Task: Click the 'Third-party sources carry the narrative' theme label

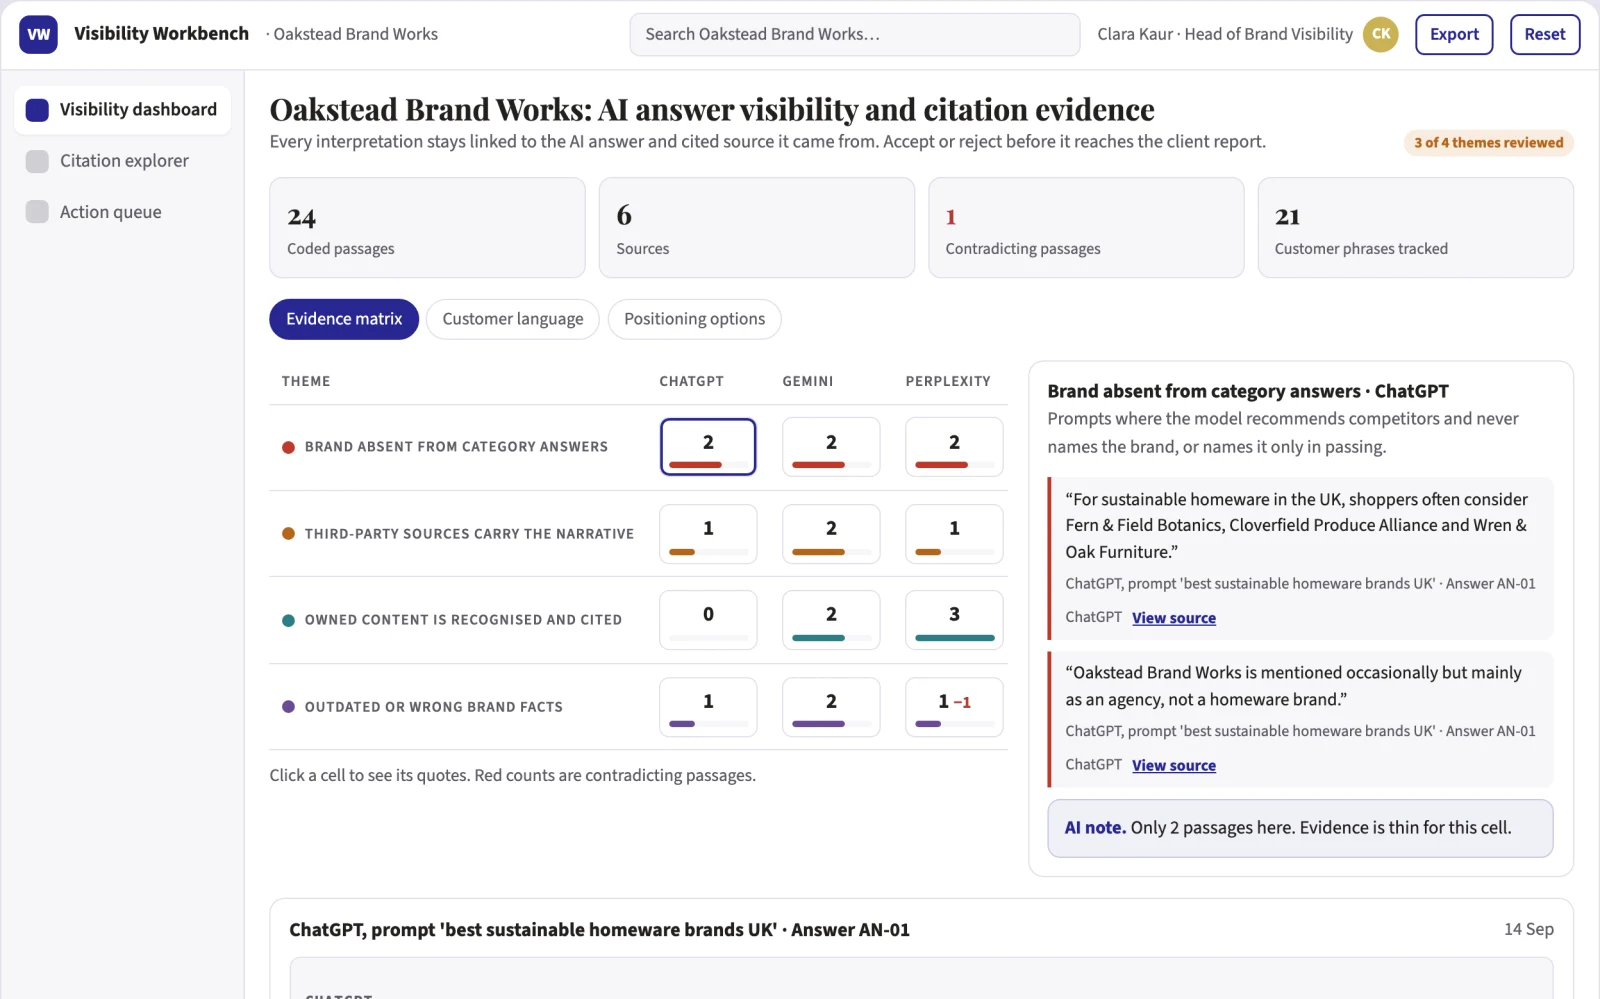Action: [469, 534]
